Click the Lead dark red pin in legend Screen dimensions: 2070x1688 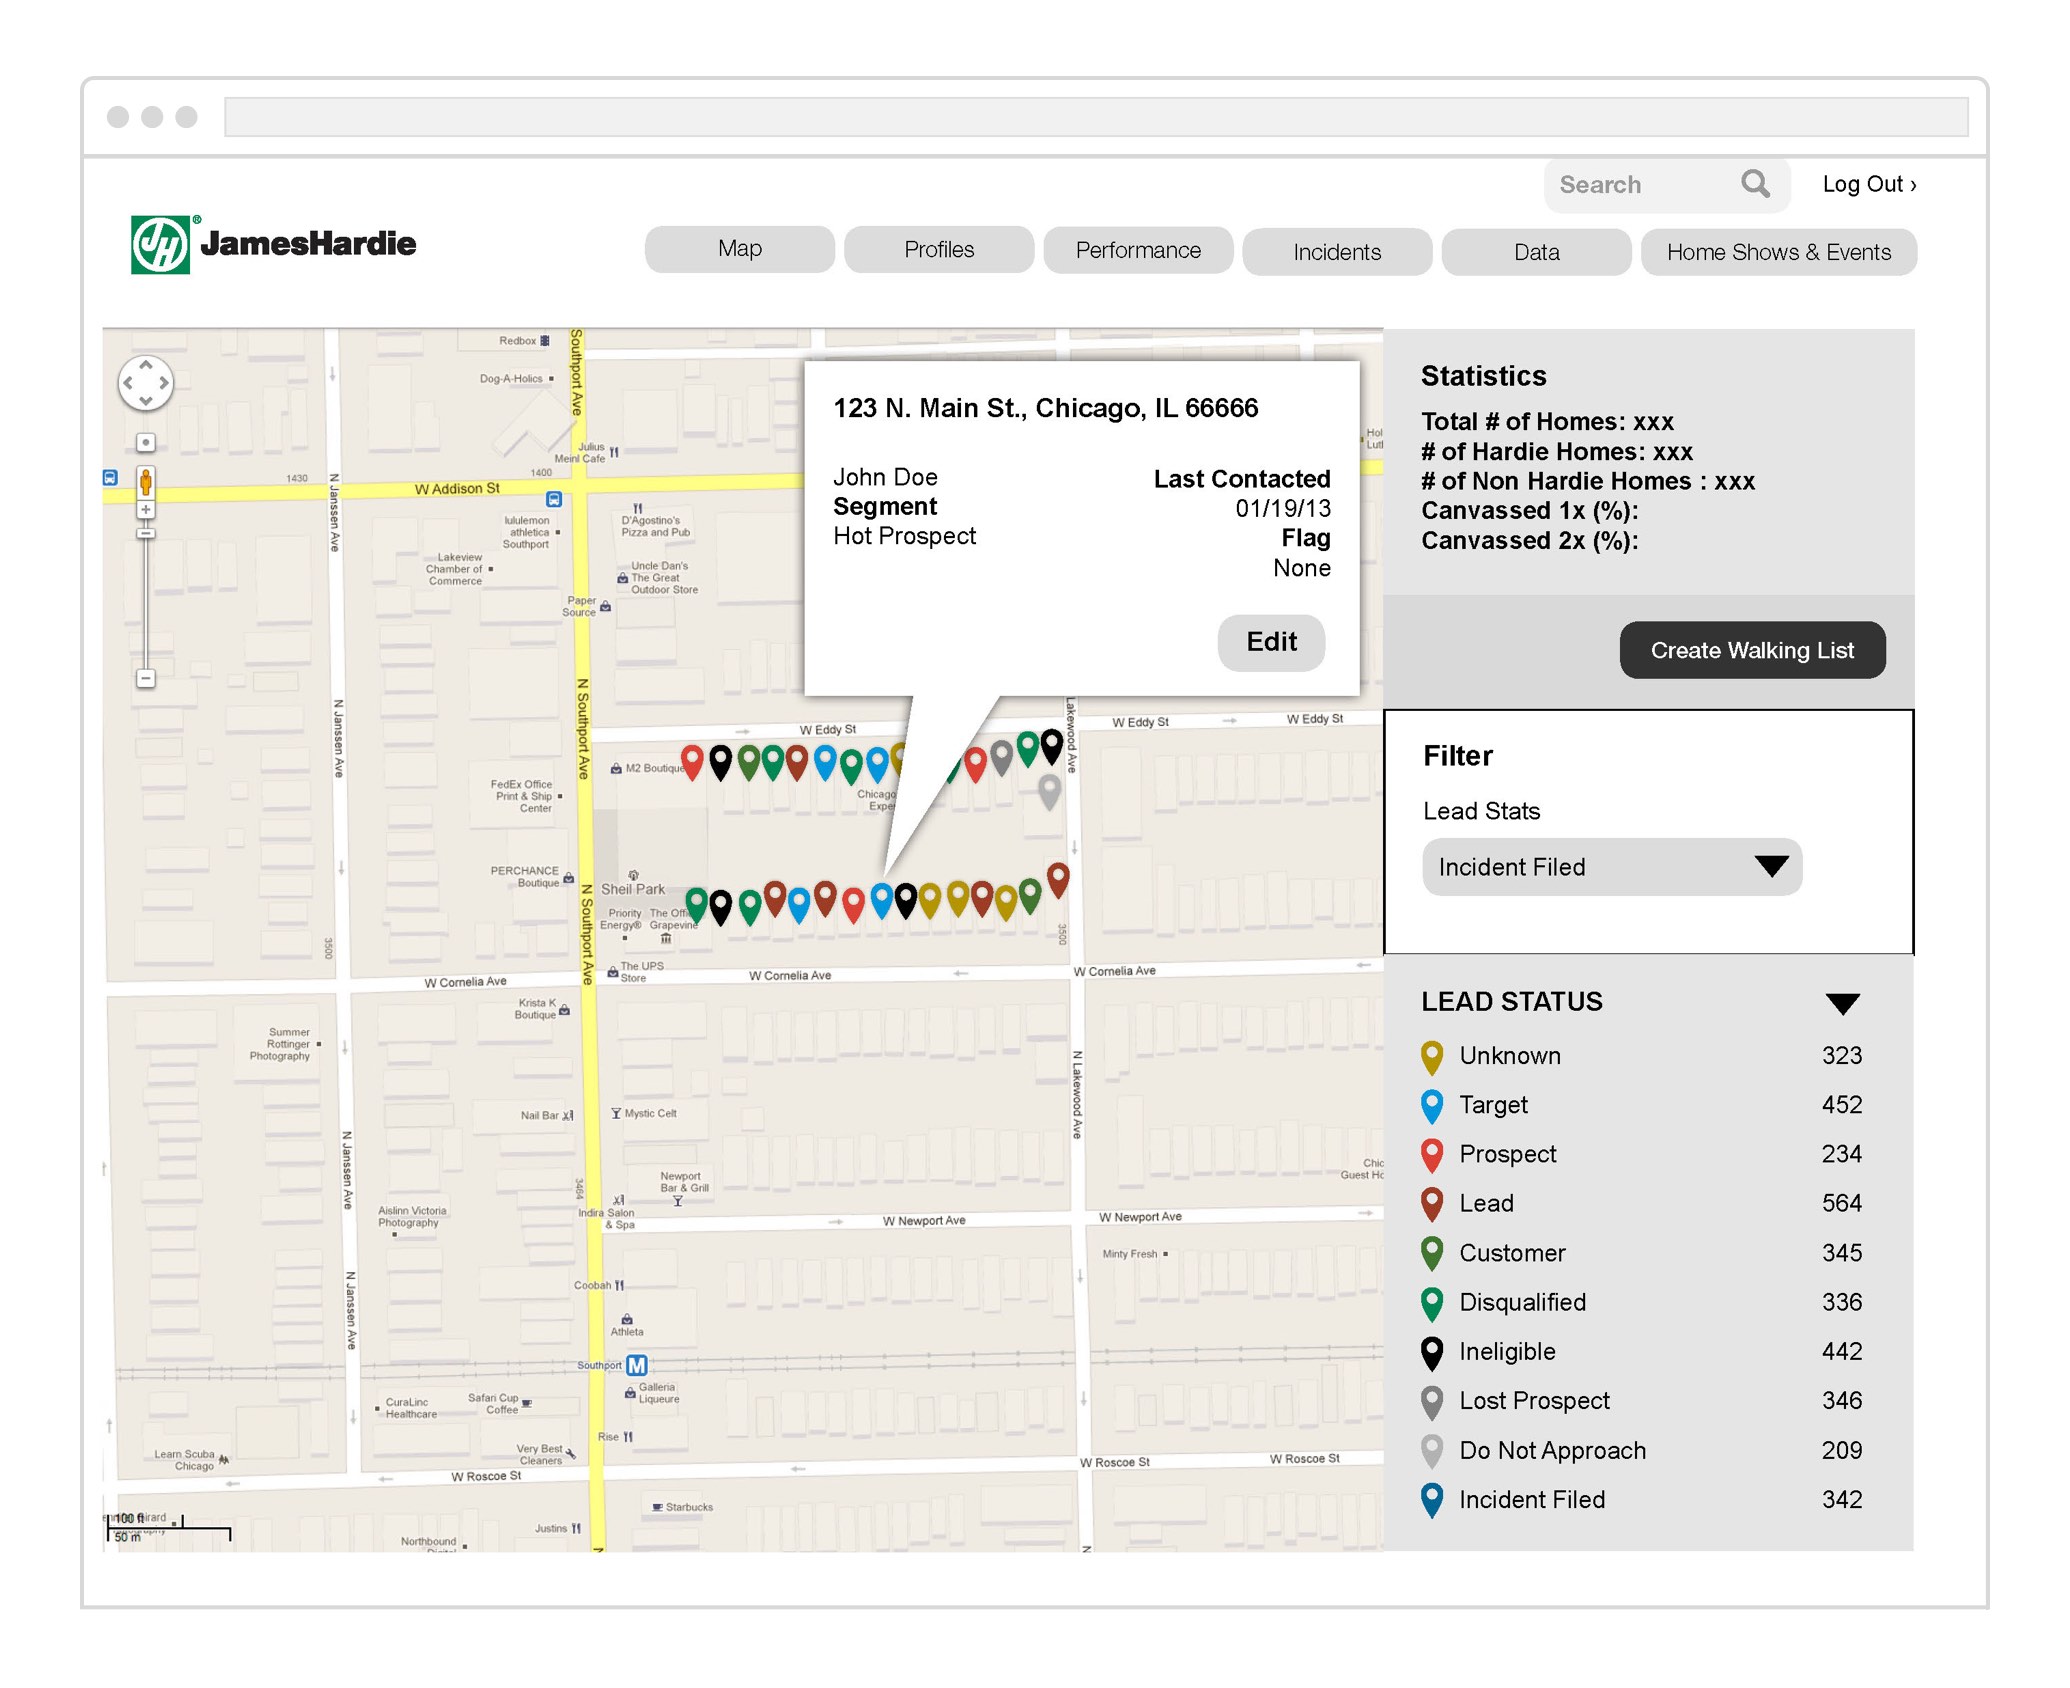(1432, 1204)
